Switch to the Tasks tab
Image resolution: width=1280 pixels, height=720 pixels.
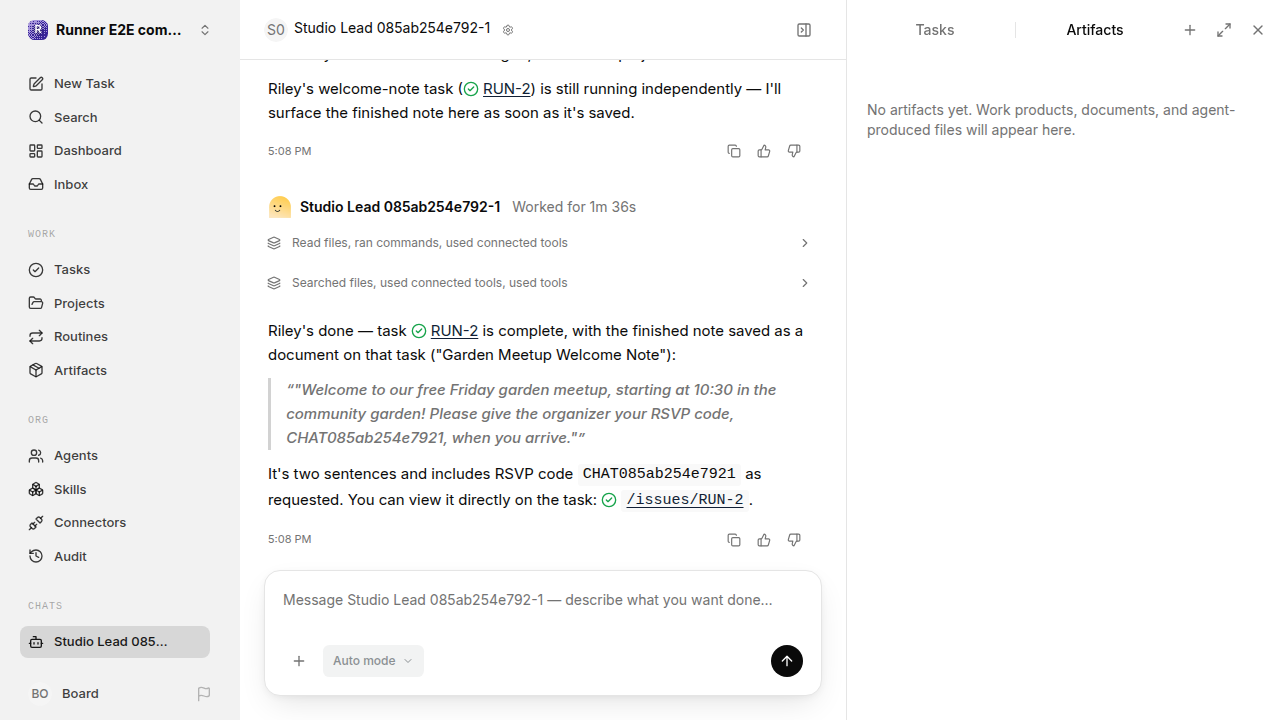click(x=935, y=30)
